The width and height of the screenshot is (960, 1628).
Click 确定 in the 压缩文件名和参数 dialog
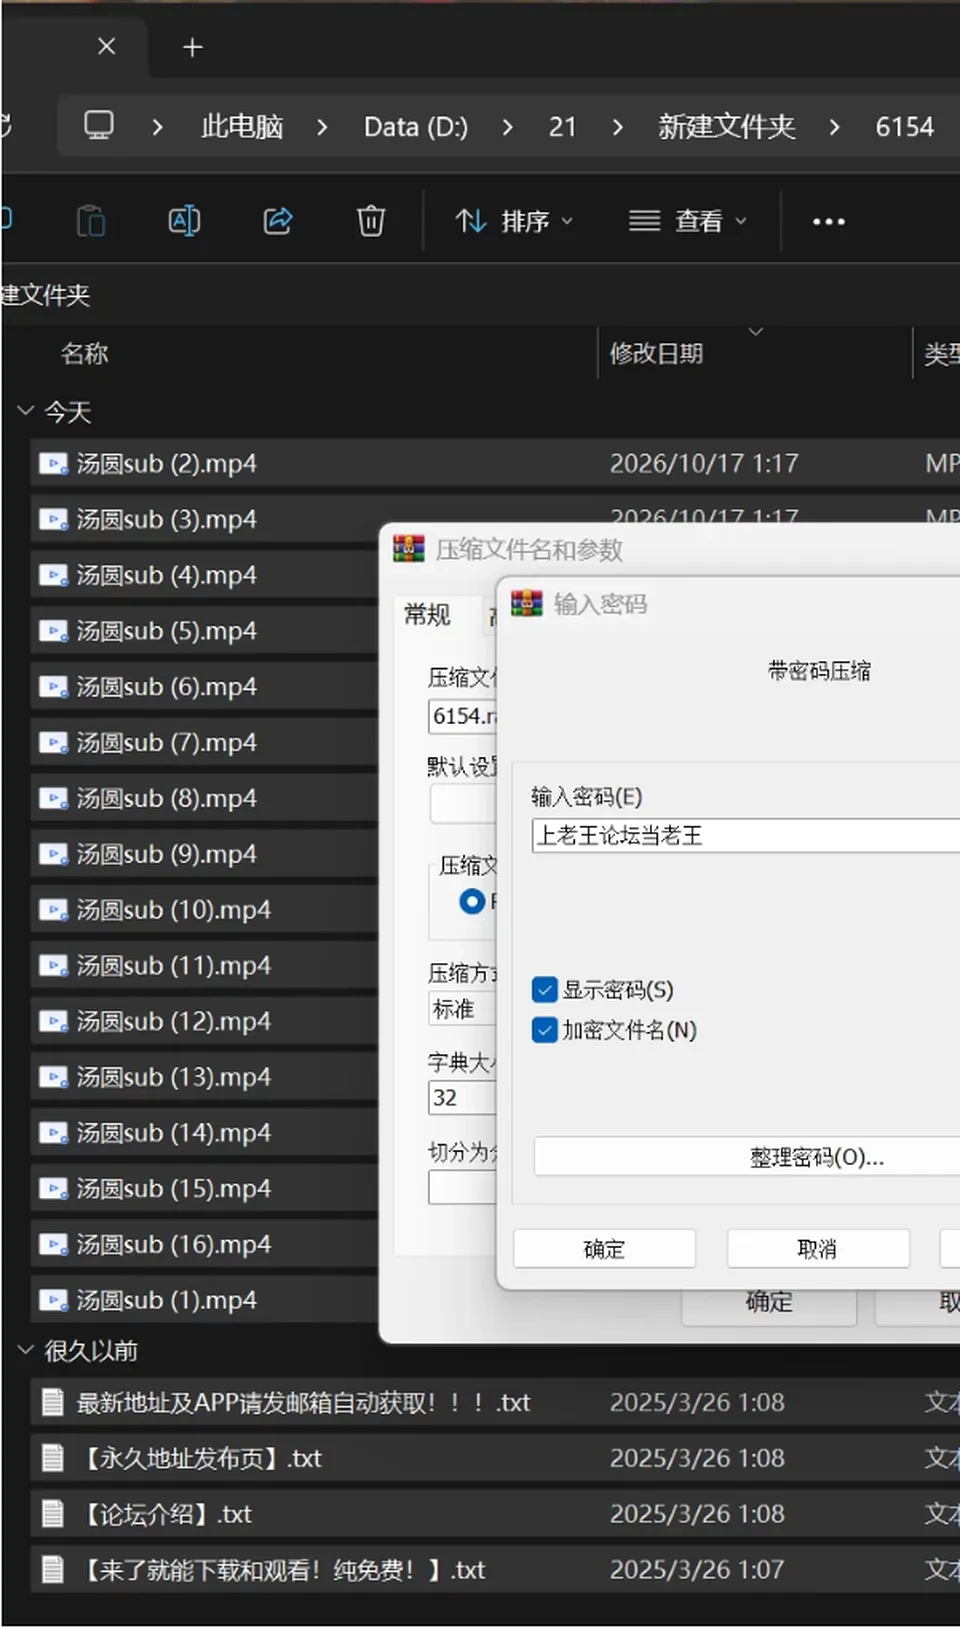point(769,1302)
